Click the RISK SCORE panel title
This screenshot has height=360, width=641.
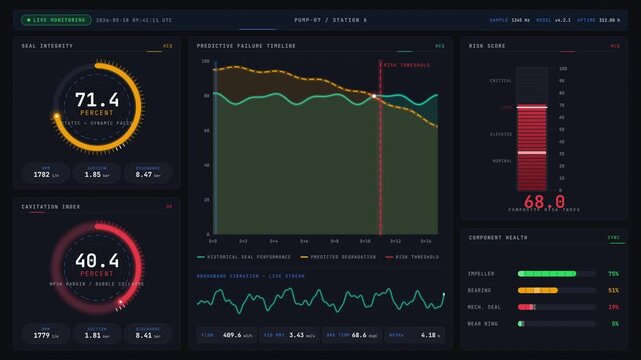click(x=487, y=46)
